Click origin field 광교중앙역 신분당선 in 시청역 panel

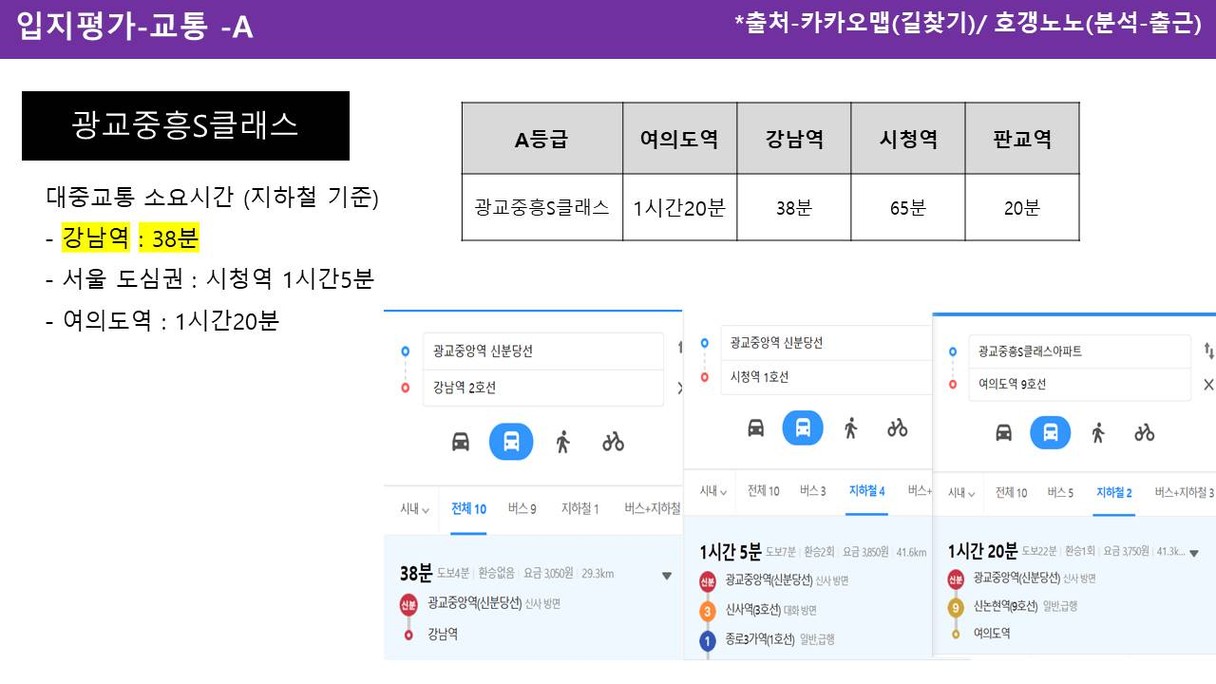(825, 342)
